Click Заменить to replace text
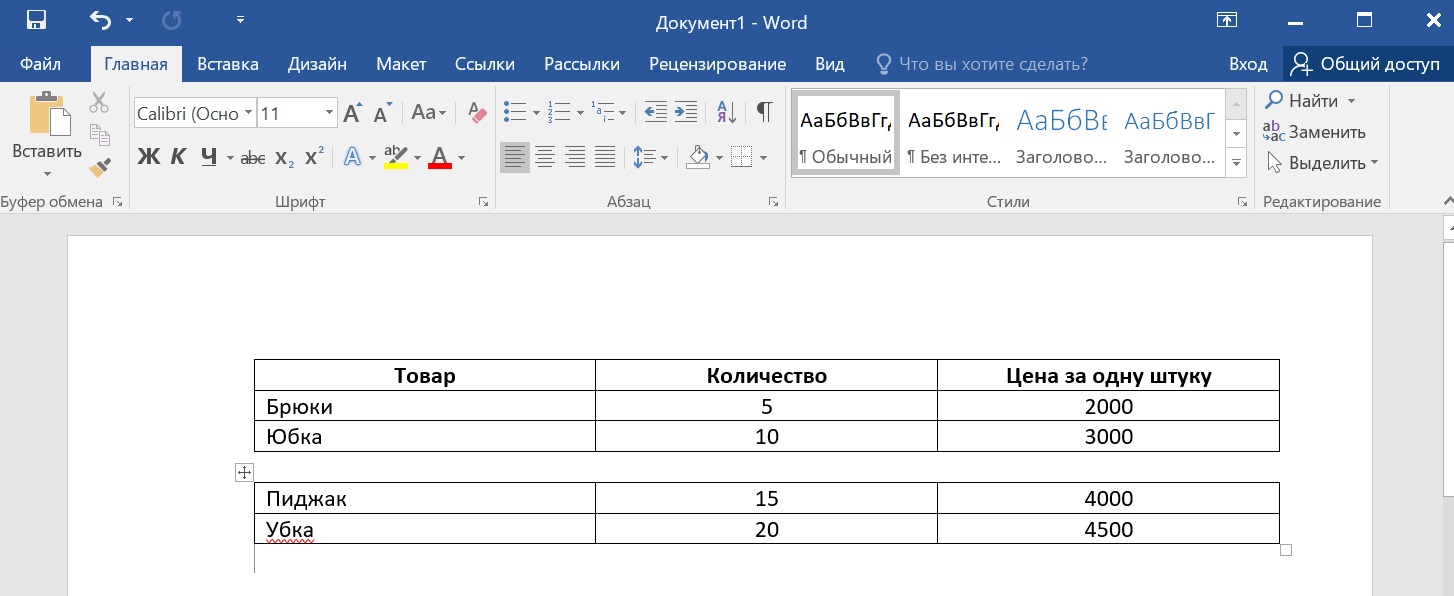Viewport: 1454px width, 596px height. 1314,132
